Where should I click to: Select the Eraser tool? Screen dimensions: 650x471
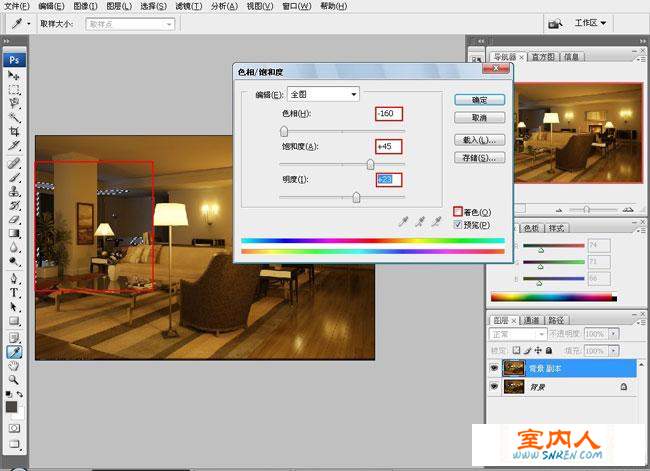point(14,219)
